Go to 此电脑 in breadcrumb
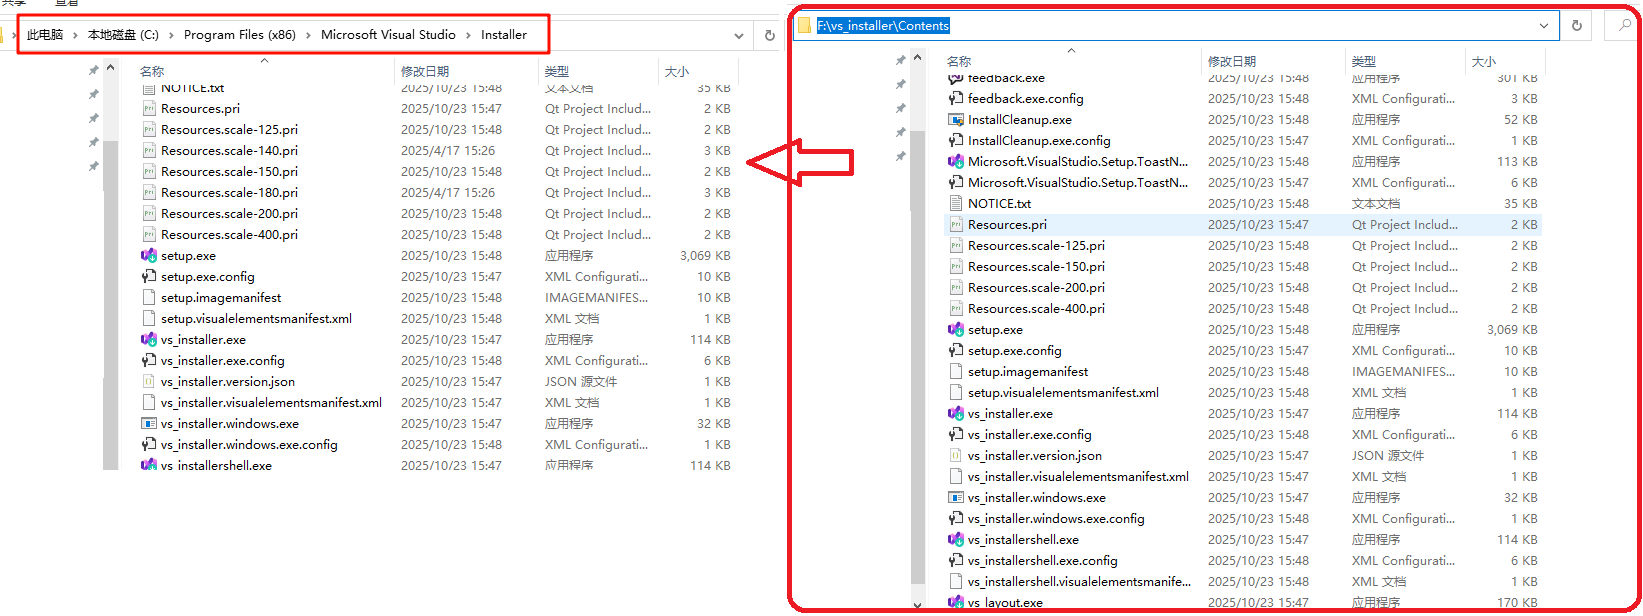Screen dimensions: 1643x616 pos(45,35)
